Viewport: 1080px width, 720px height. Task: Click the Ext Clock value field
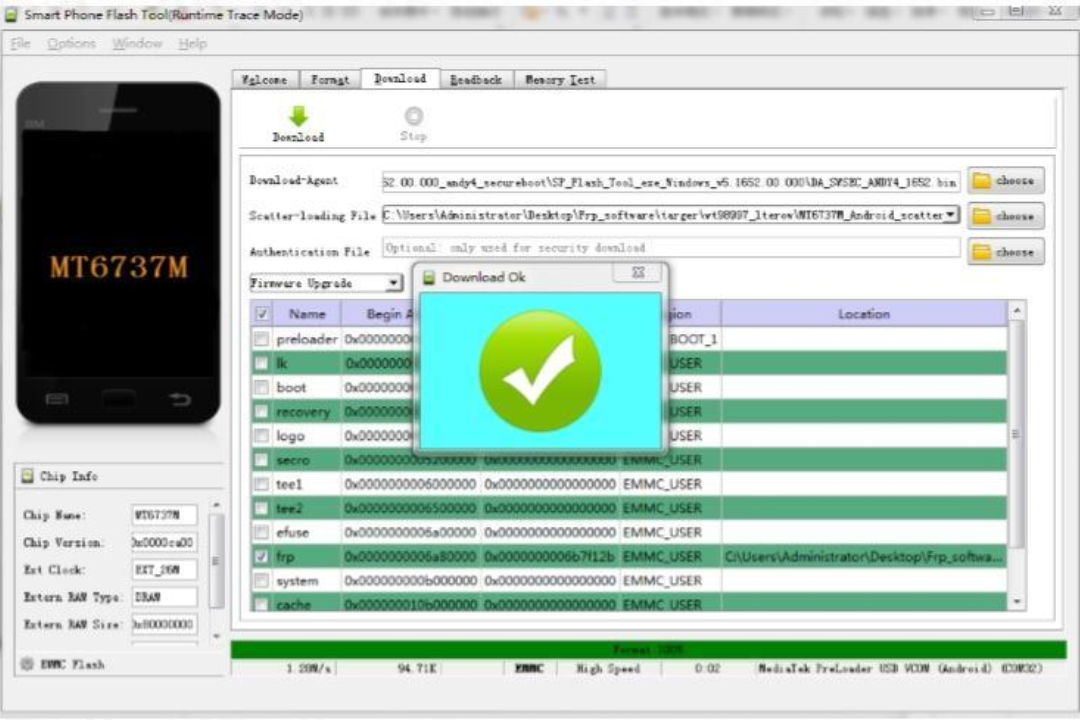point(165,570)
